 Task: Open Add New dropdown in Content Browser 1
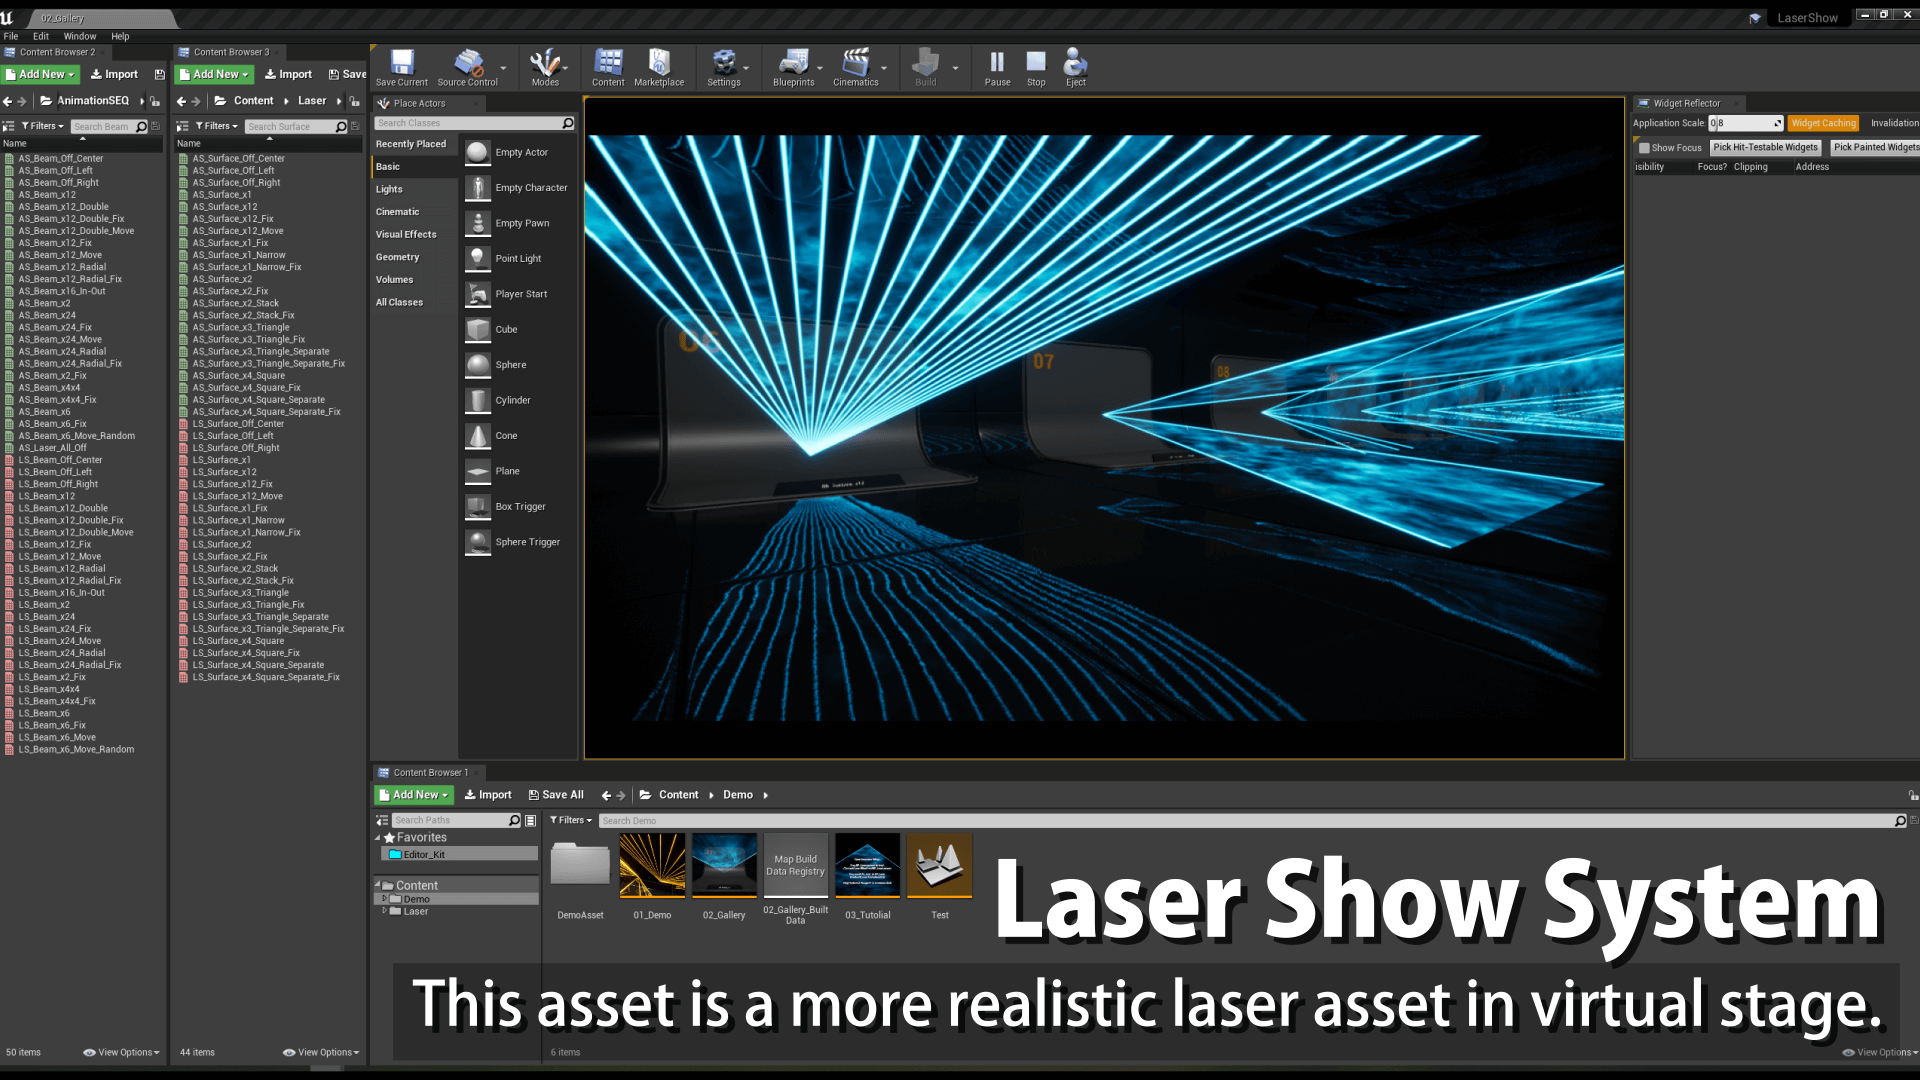point(414,795)
